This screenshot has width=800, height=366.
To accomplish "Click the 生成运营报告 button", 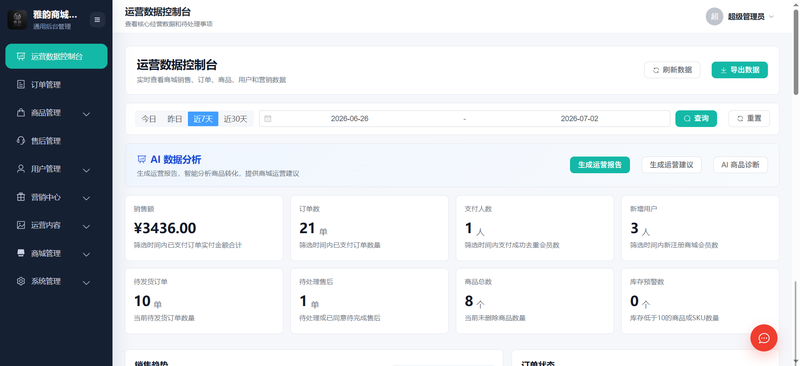I will (x=599, y=165).
